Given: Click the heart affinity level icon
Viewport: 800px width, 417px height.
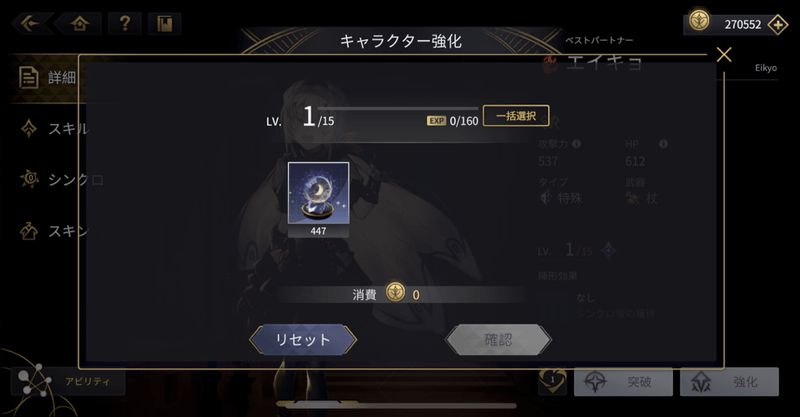Looking at the screenshot, I should click(x=552, y=381).
